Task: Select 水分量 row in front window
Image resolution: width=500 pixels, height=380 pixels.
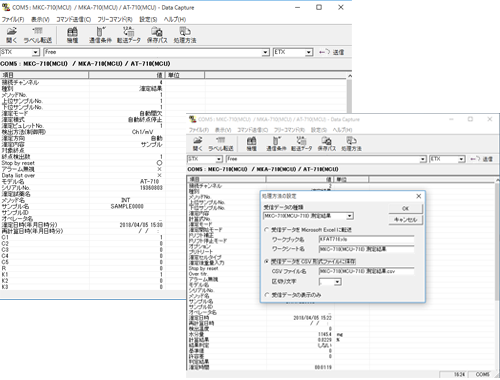Action: click(266, 334)
